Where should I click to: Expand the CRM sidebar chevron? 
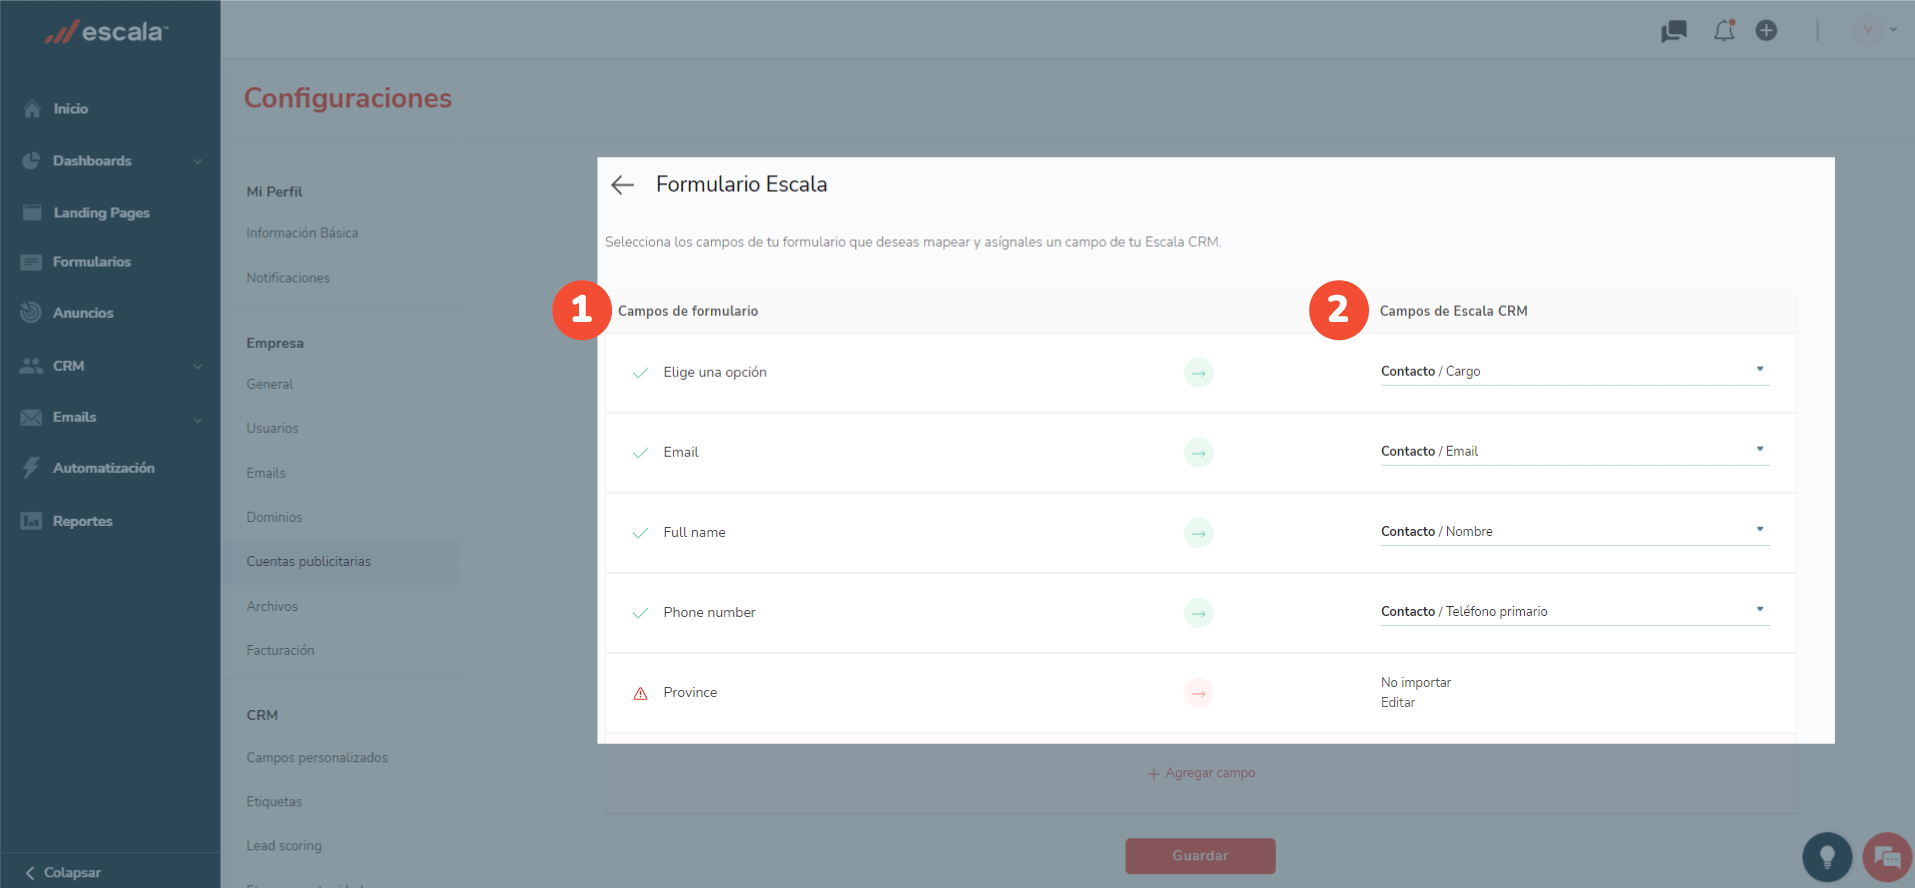pos(197,366)
